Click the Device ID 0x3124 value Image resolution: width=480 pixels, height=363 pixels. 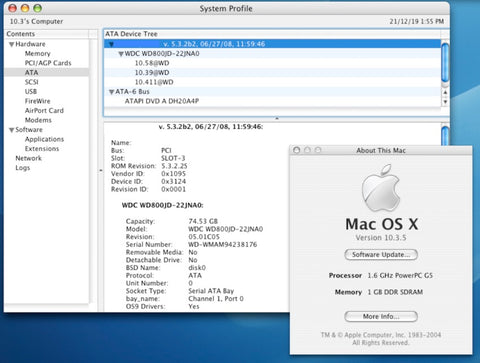[173, 182]
